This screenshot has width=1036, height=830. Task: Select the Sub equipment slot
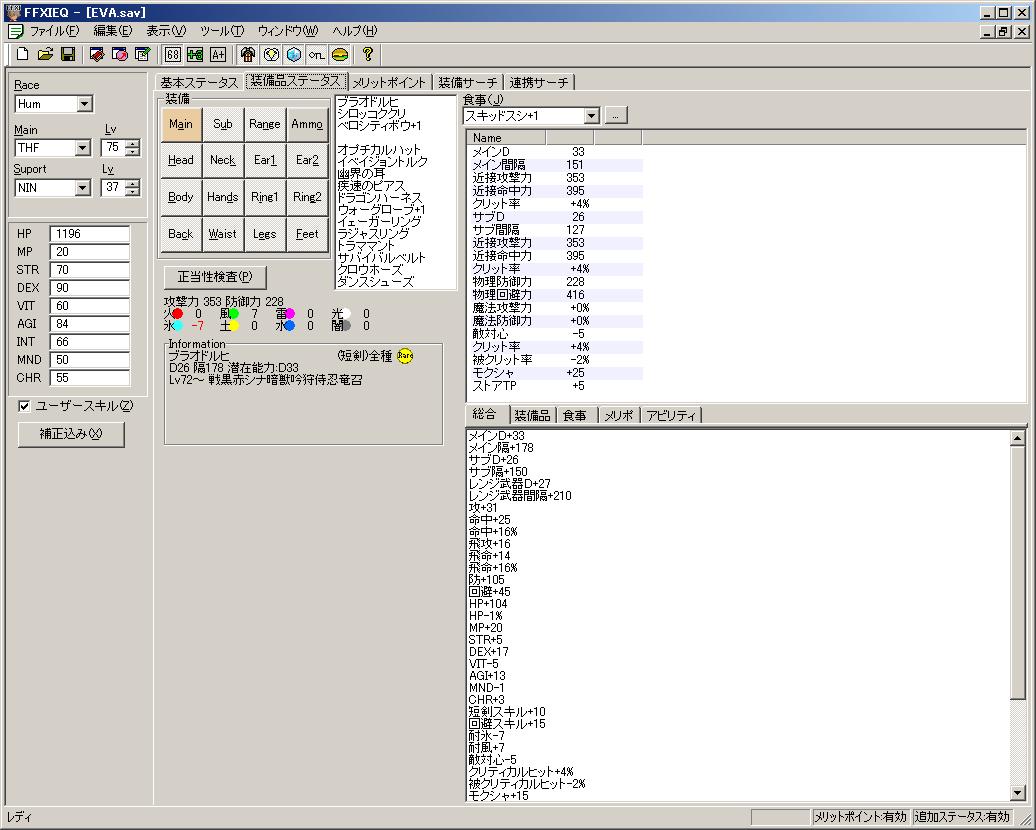(223, 124)
